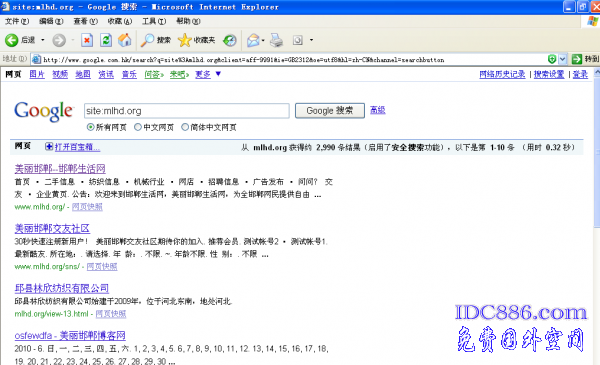The width and height of the screenshot is (600, 365).
Task: Click the Forward arrow icon
Action: (59, 40)
